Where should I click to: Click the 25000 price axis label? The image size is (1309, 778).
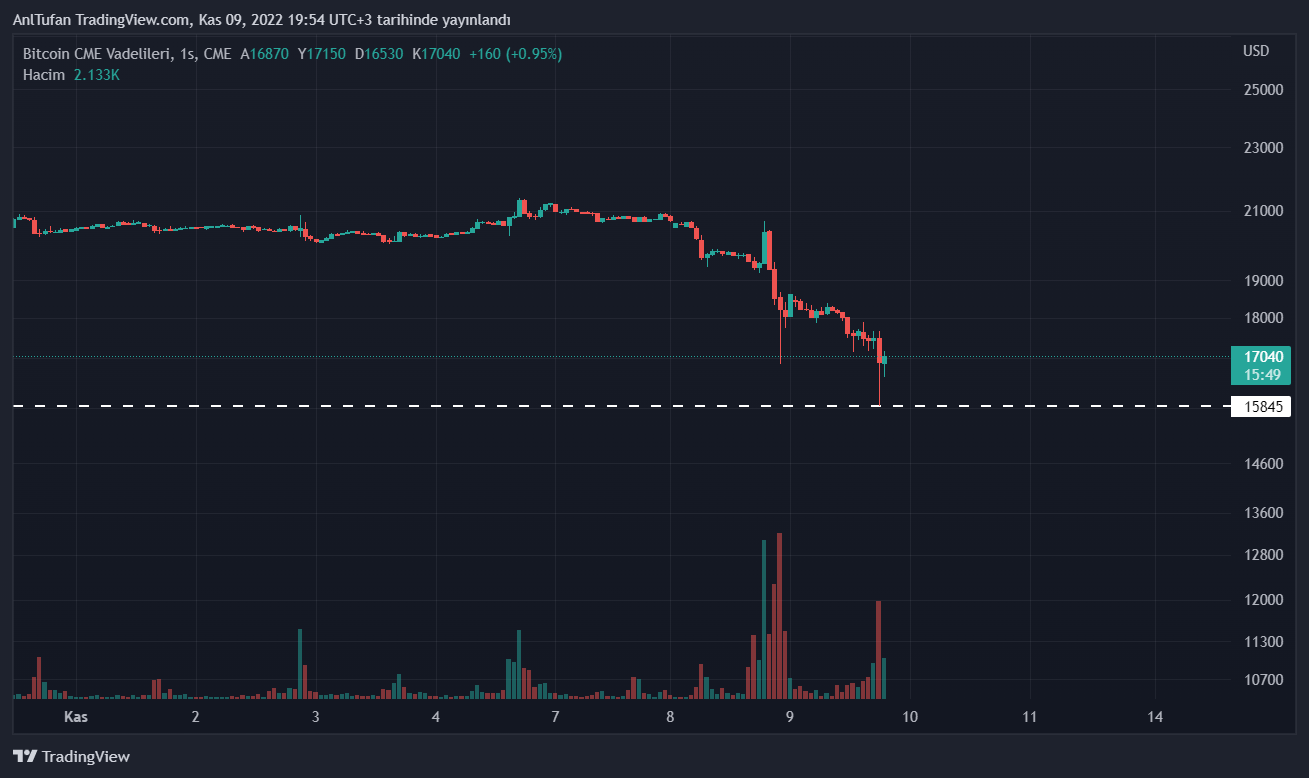click(x=1262, y=90)
